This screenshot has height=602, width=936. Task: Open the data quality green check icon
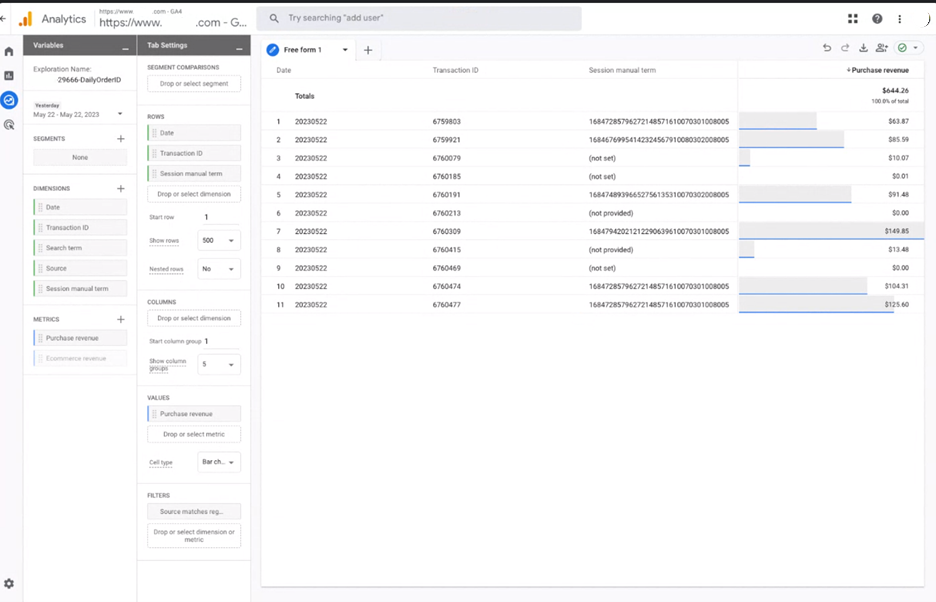(903, 48)
